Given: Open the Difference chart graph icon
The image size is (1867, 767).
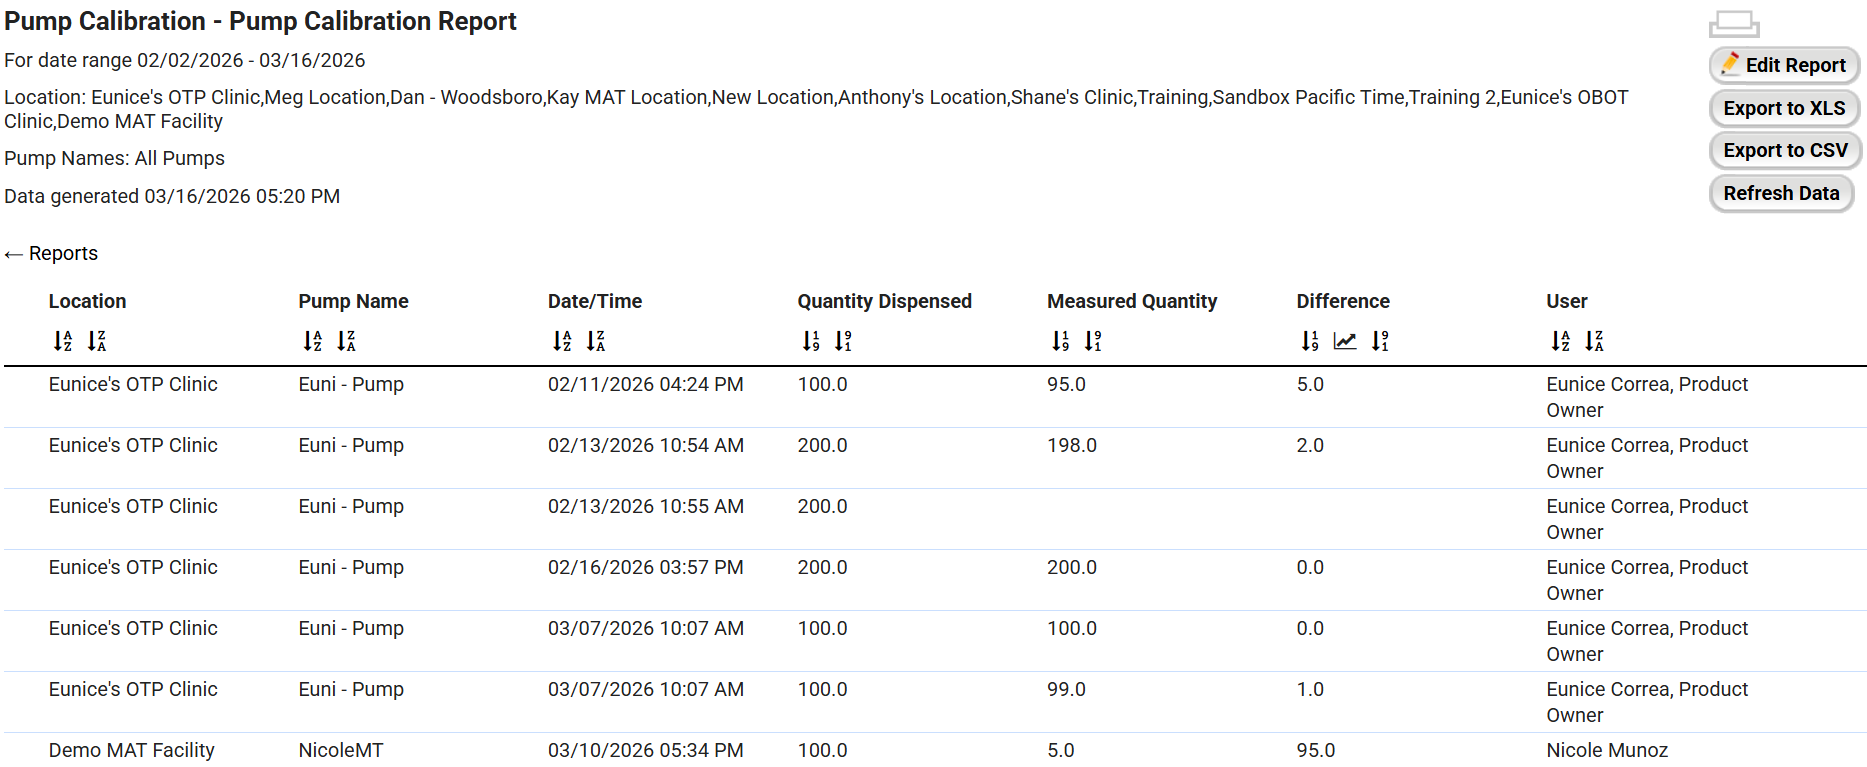Looking at the screenshot, I should [1345, 341].
